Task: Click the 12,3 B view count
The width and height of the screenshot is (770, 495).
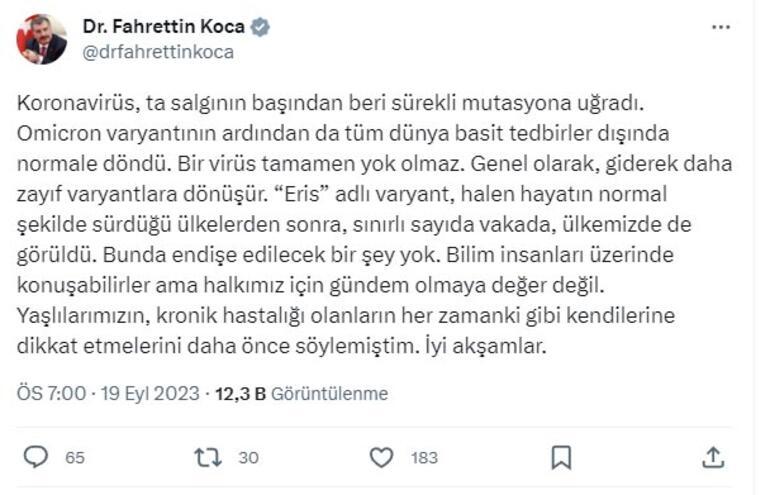Action: [x=241, y=394]
